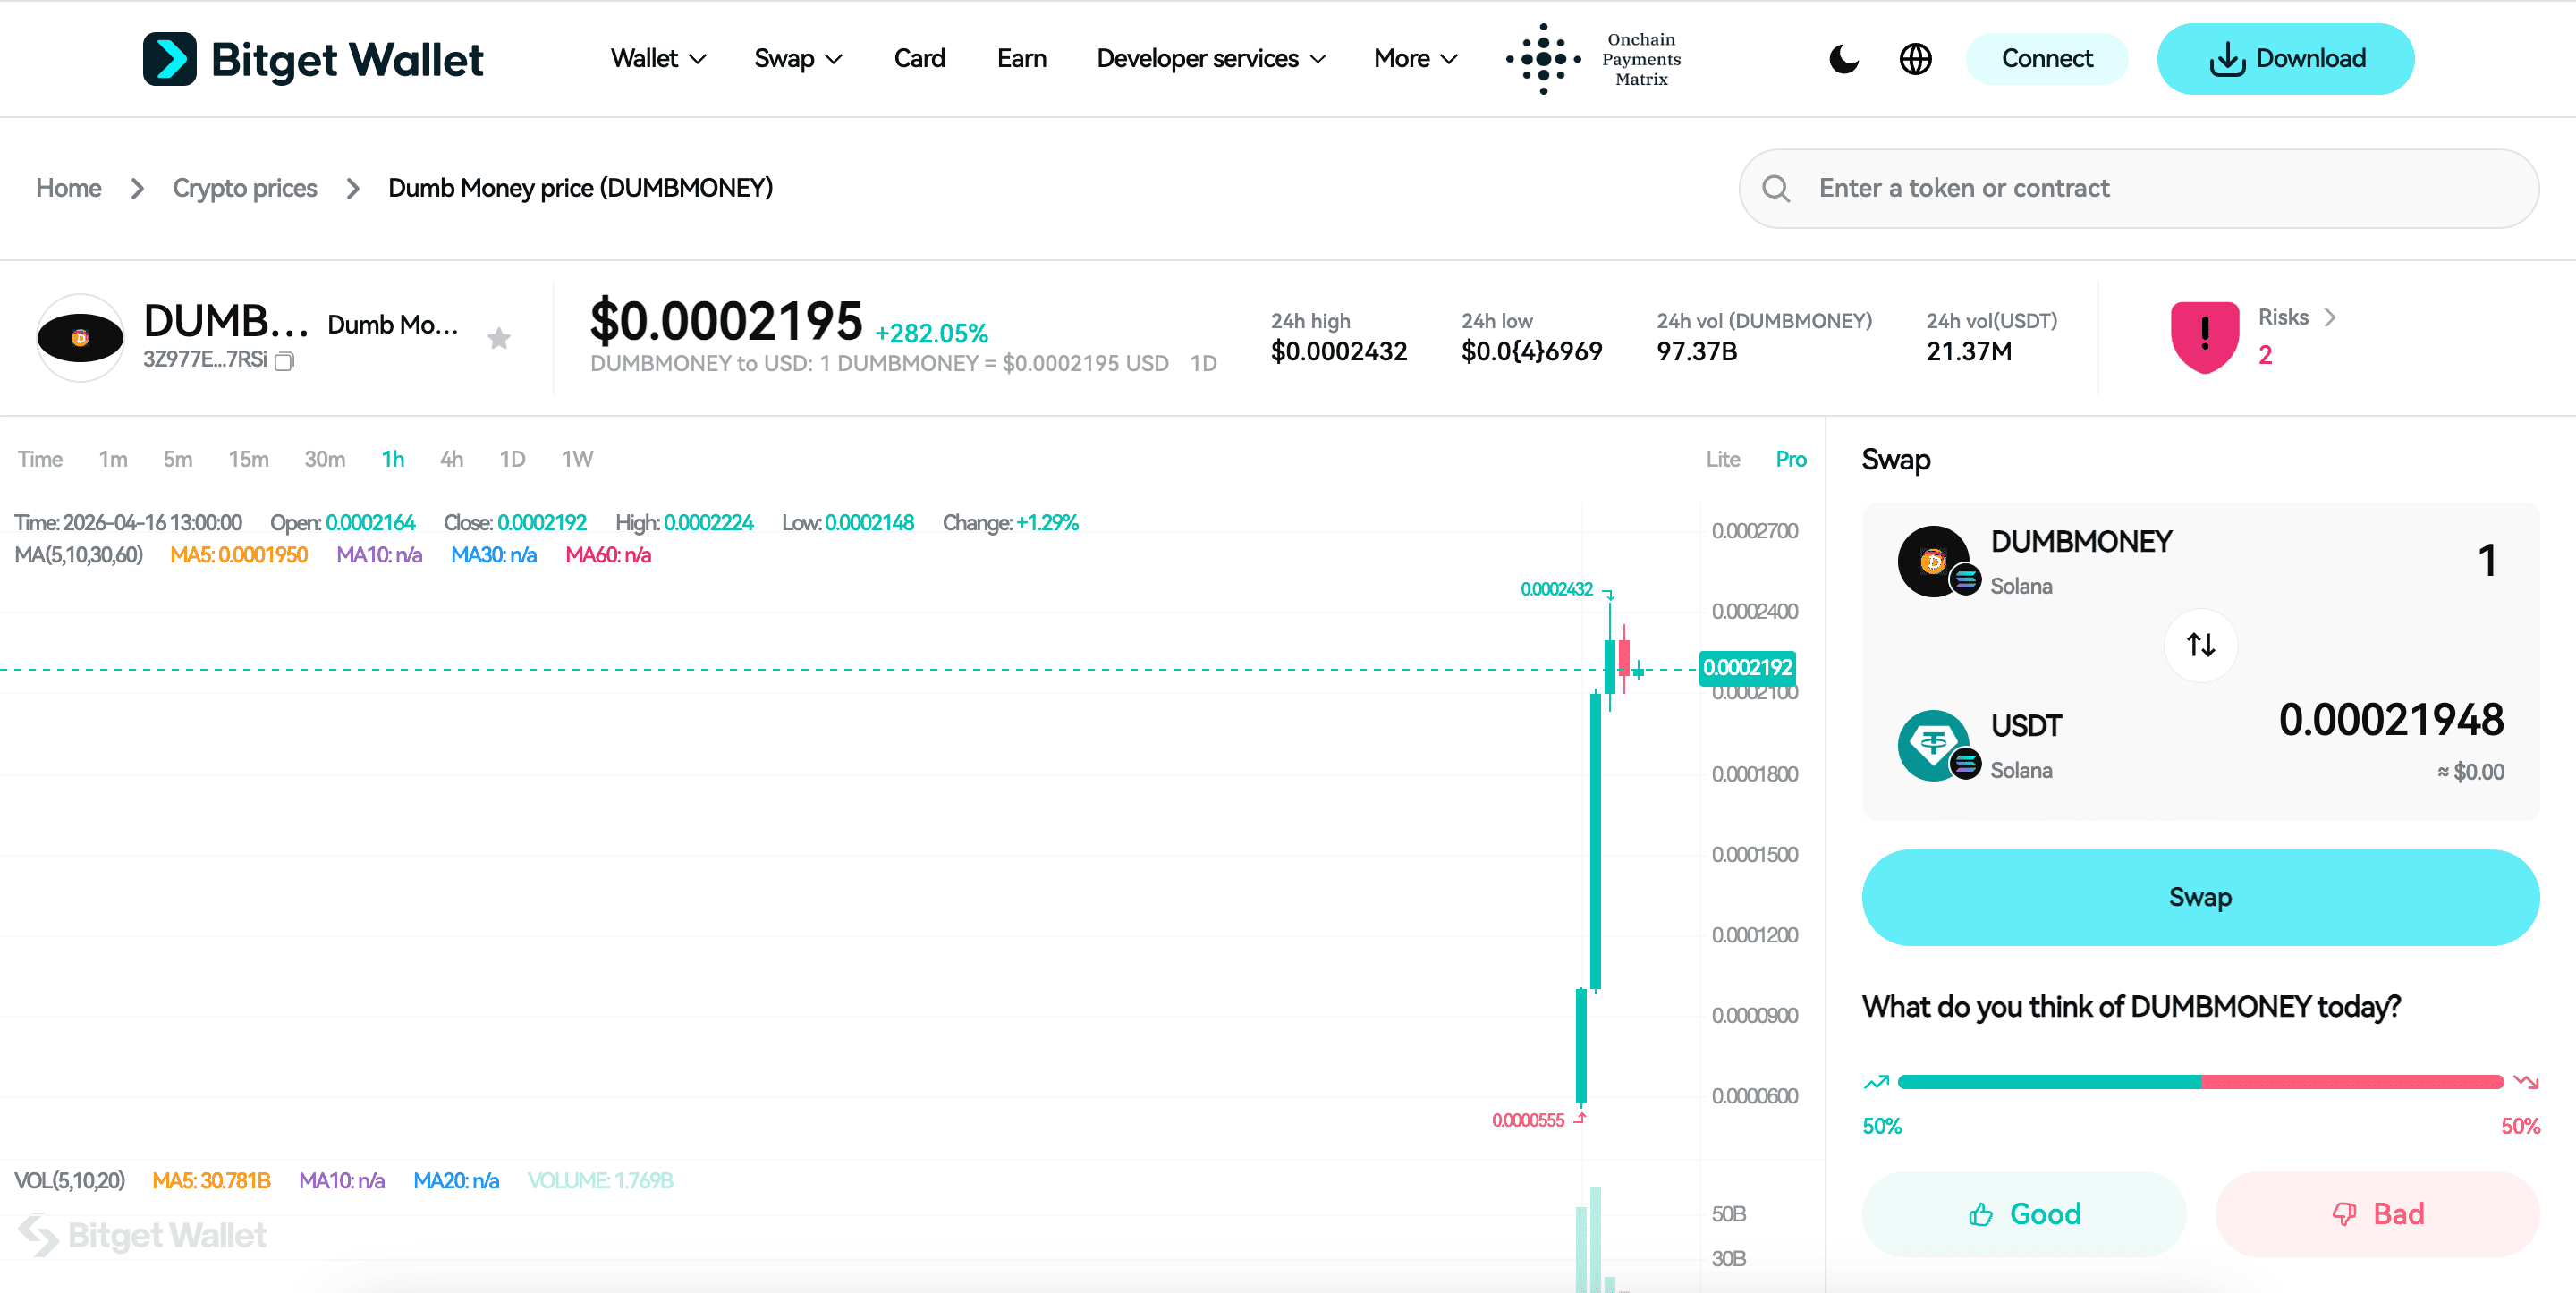Click the USDT token icon
The image size is (2576, 1293).
[1936, 745]
